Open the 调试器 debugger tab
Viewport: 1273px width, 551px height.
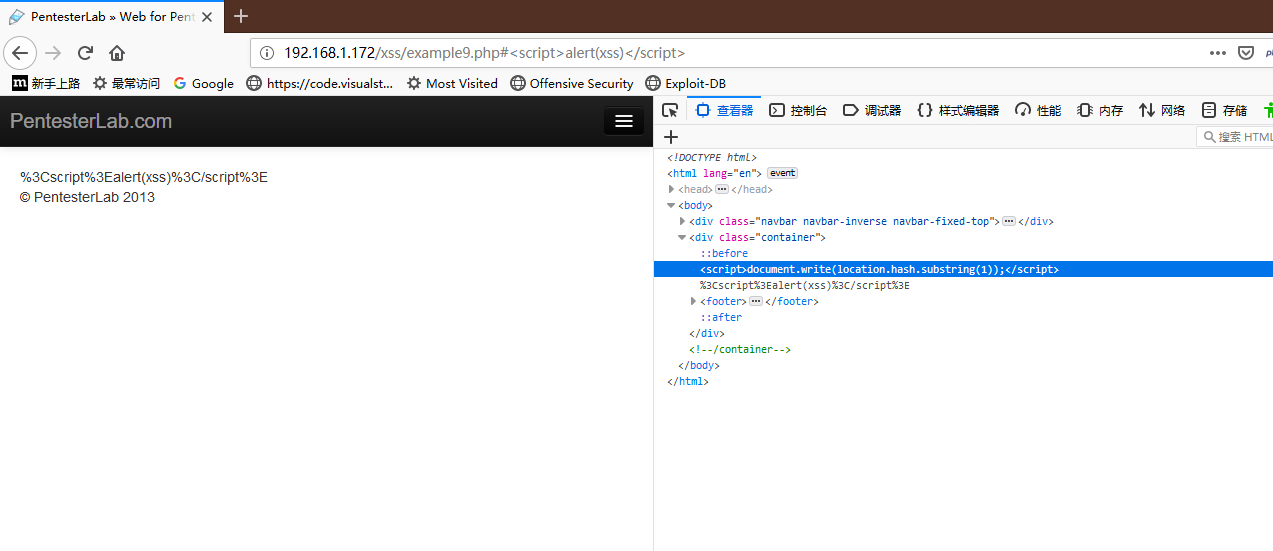coord(872,110)
